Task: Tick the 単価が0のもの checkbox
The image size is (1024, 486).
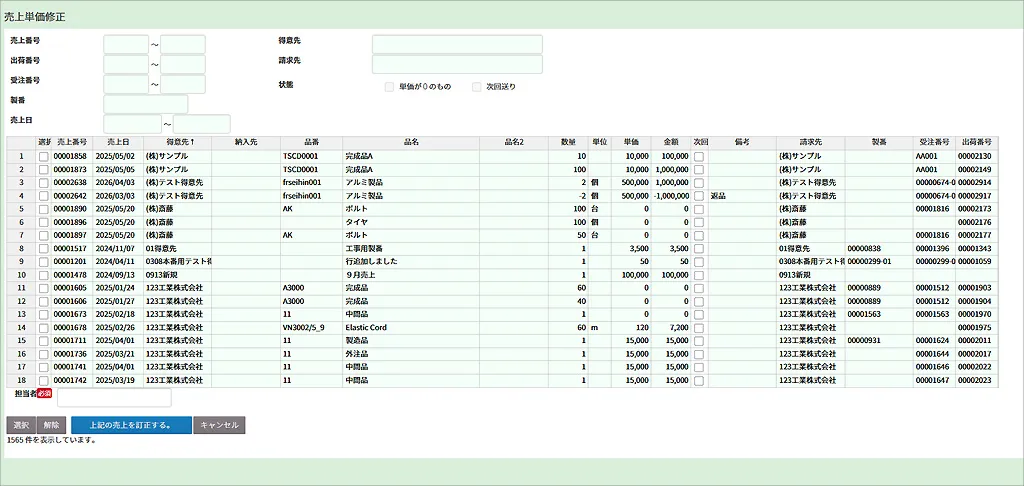Action: (x=389, y=86)
